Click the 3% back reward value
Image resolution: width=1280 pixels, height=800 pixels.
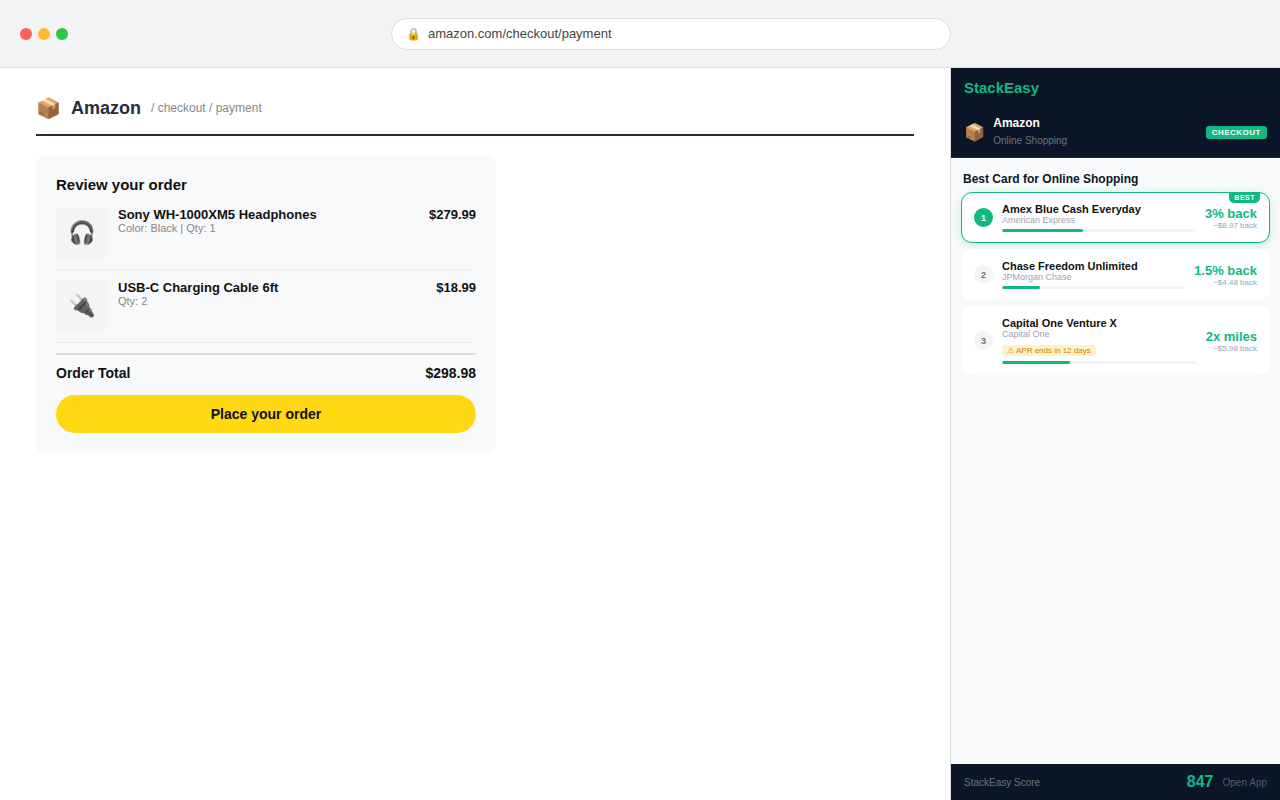1231,214
